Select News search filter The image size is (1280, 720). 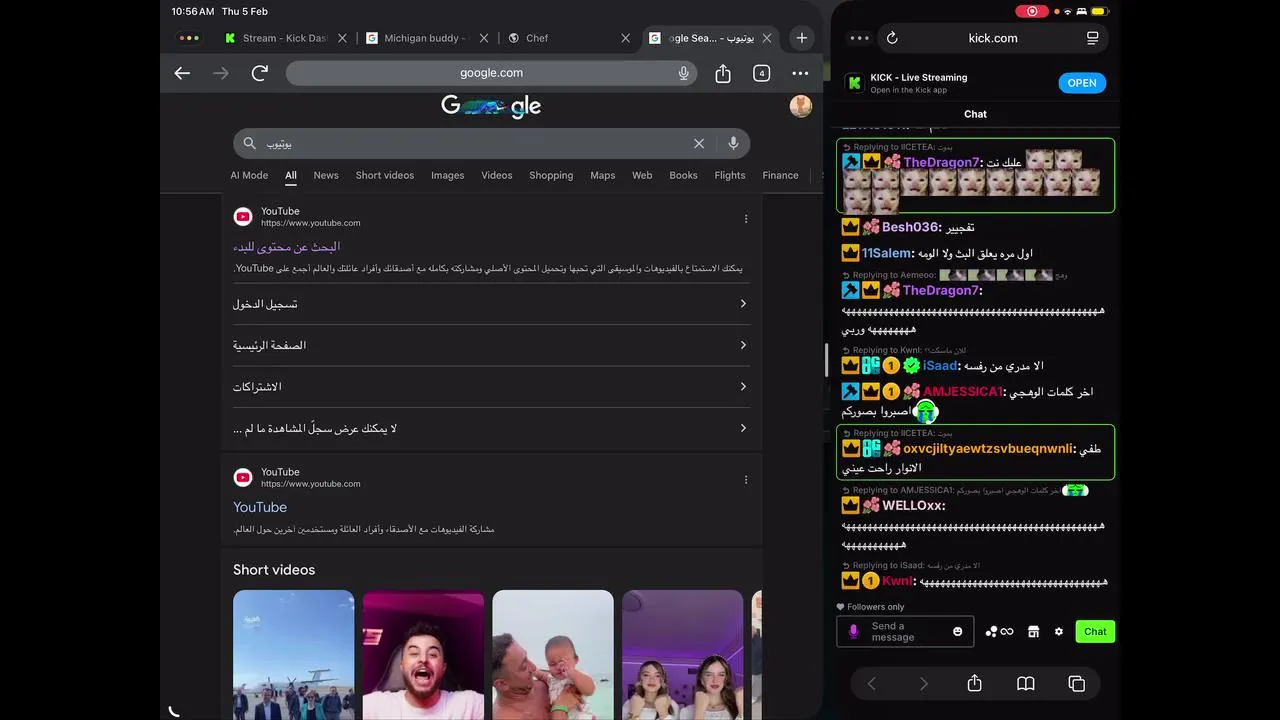click(x=326, y=175)
